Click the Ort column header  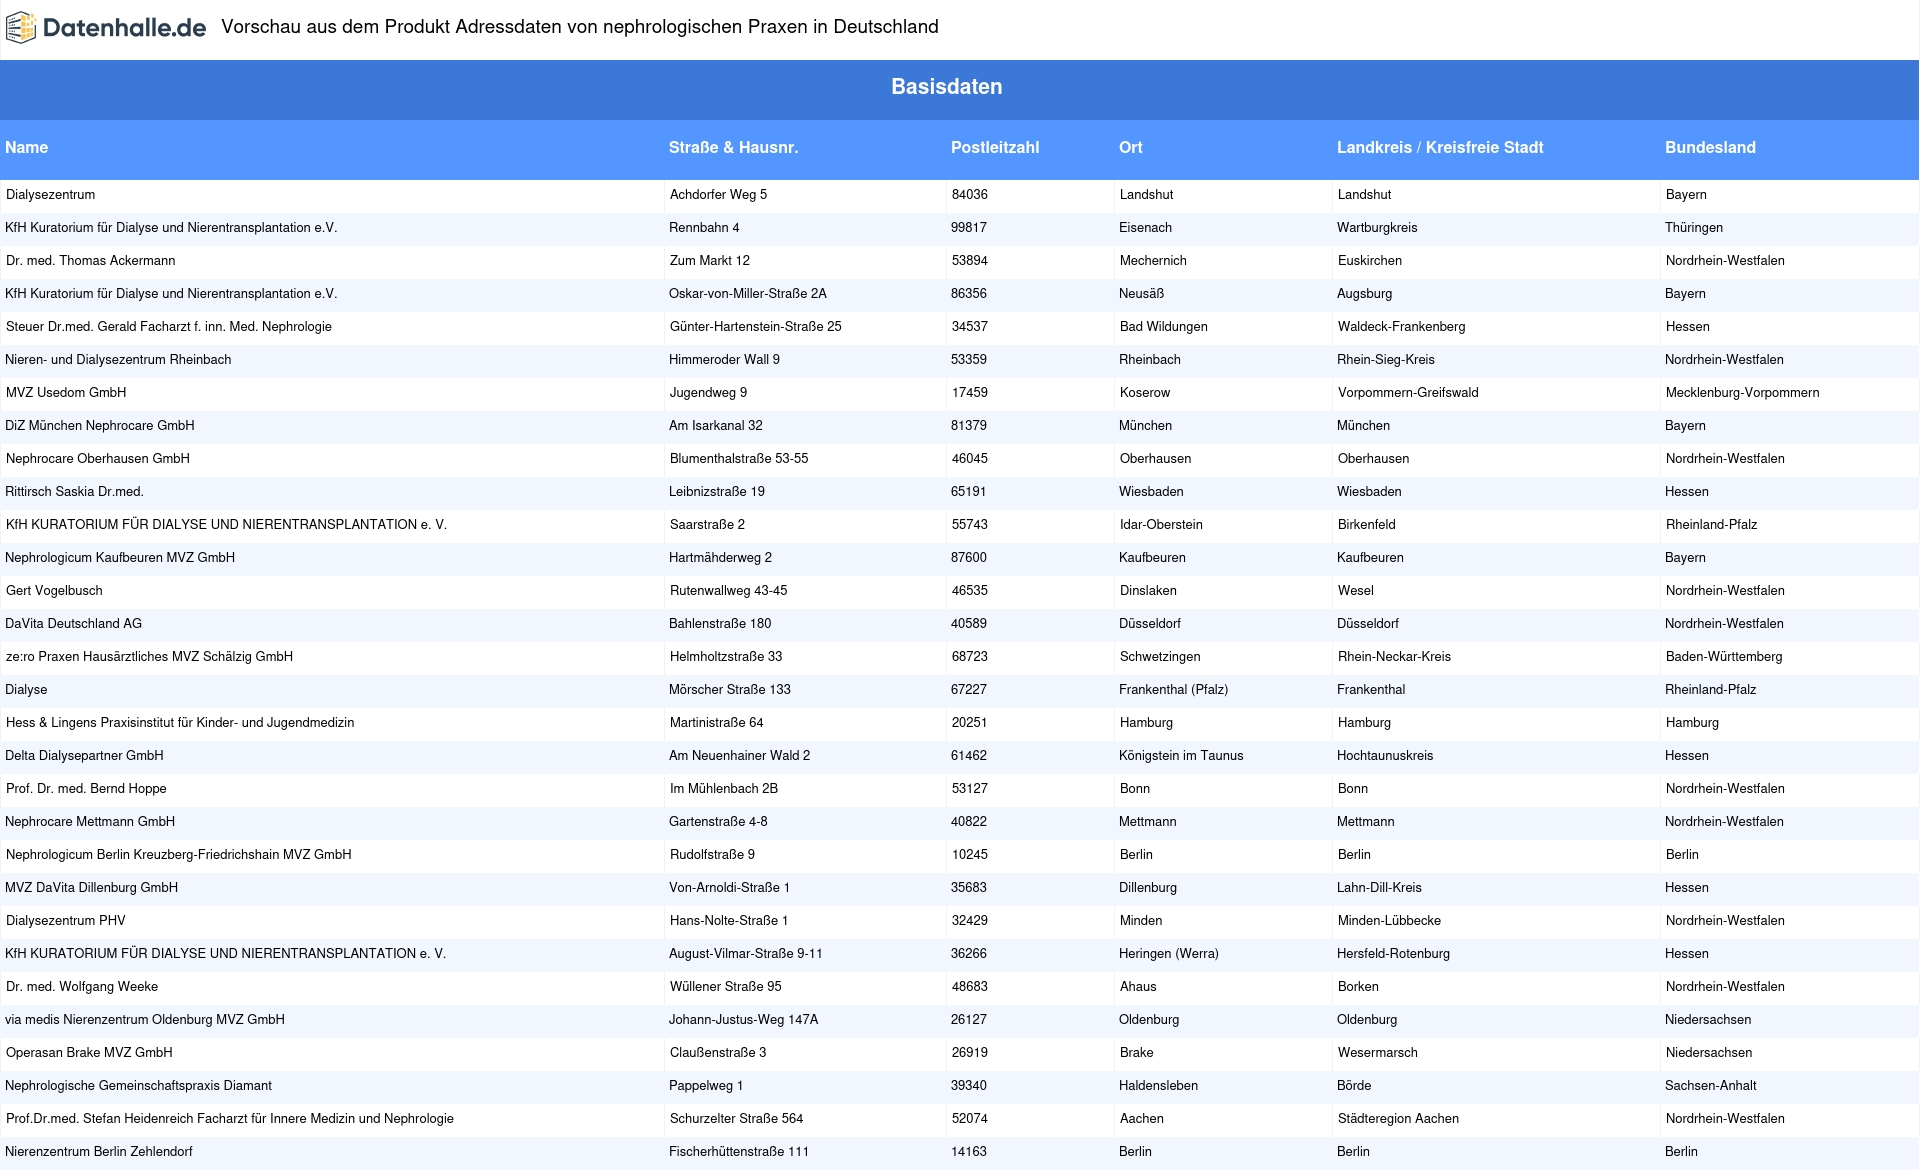tap(1131, 148)
